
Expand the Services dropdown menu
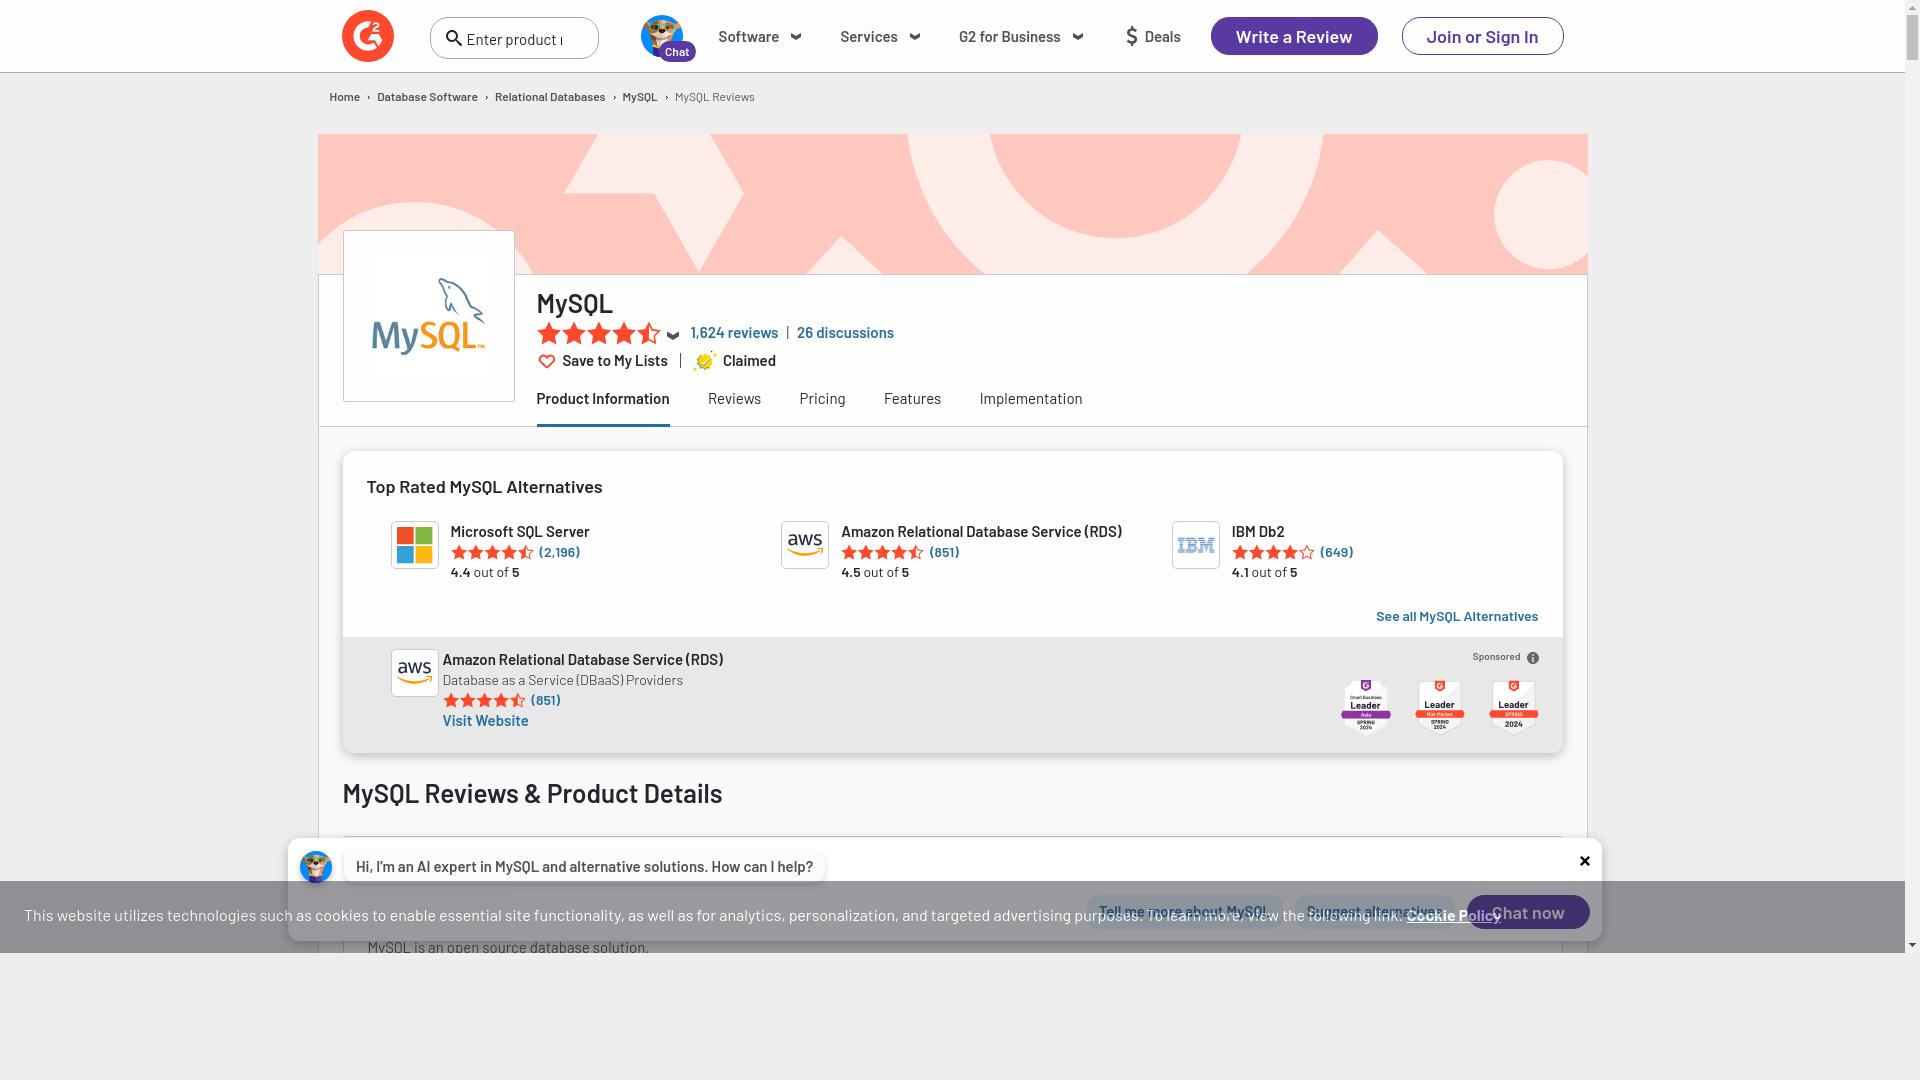879,37
